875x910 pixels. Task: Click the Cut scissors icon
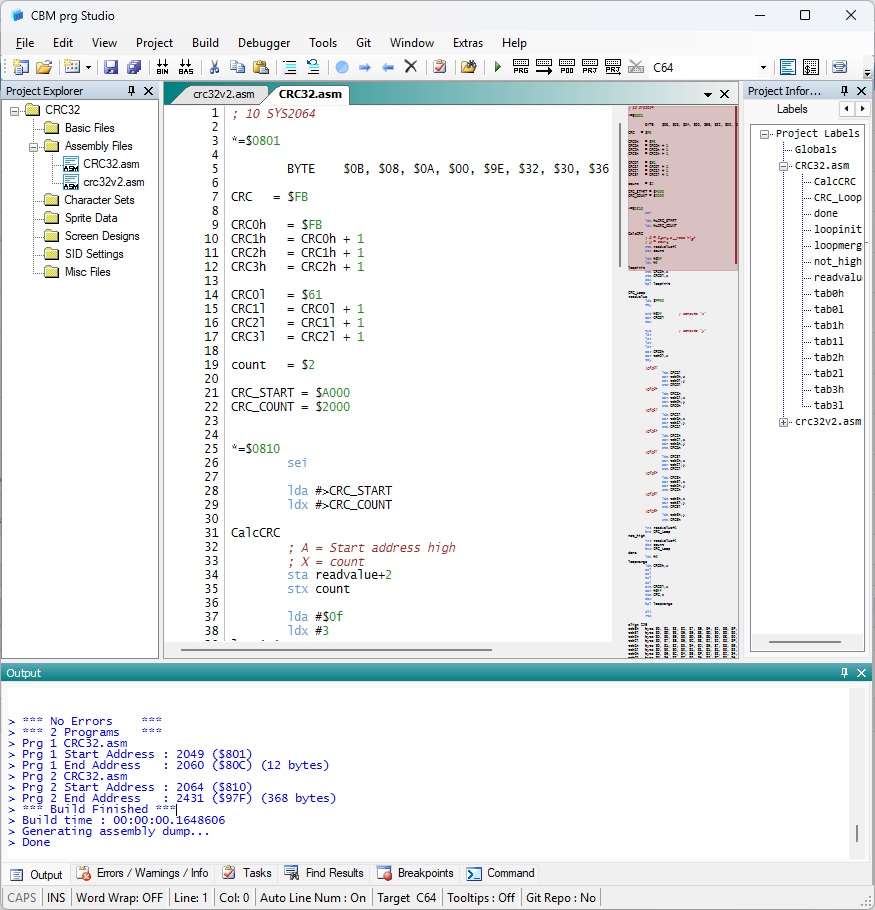[x=213, y=67]
